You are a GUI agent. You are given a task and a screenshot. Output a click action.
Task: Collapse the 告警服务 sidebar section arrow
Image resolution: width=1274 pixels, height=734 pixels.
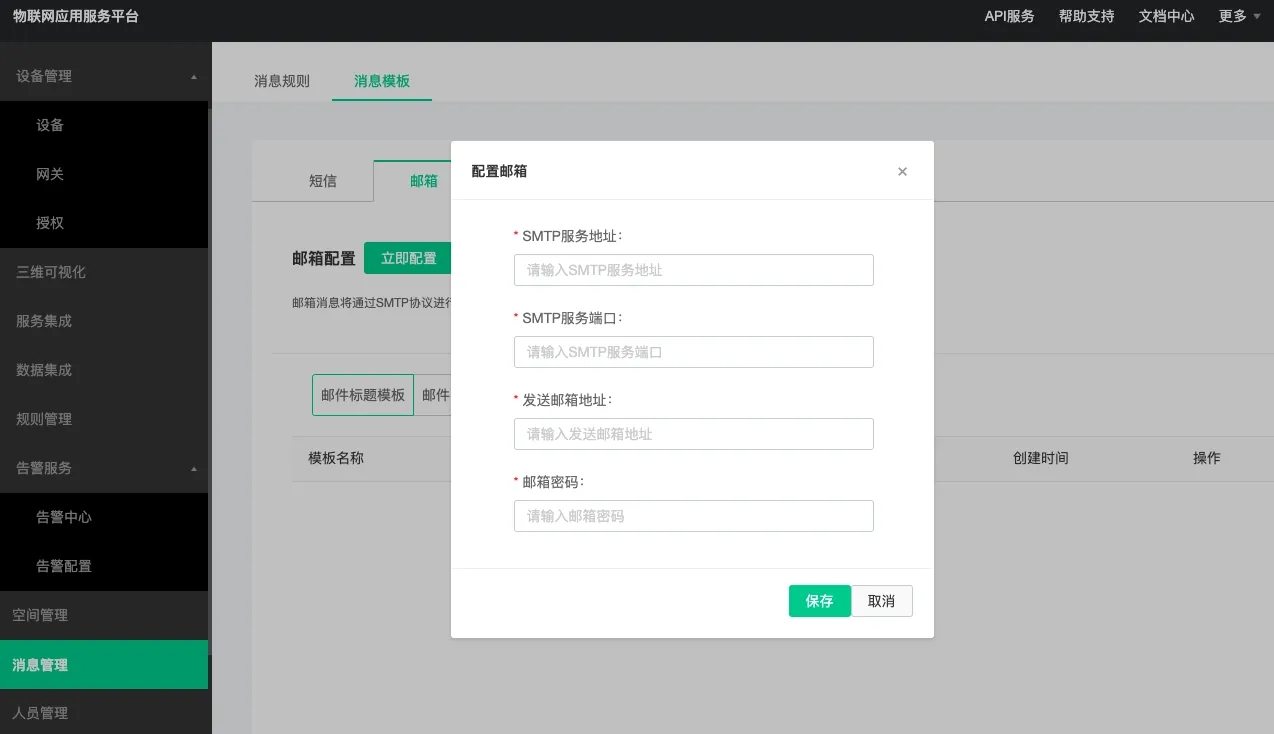pos(194,469)
